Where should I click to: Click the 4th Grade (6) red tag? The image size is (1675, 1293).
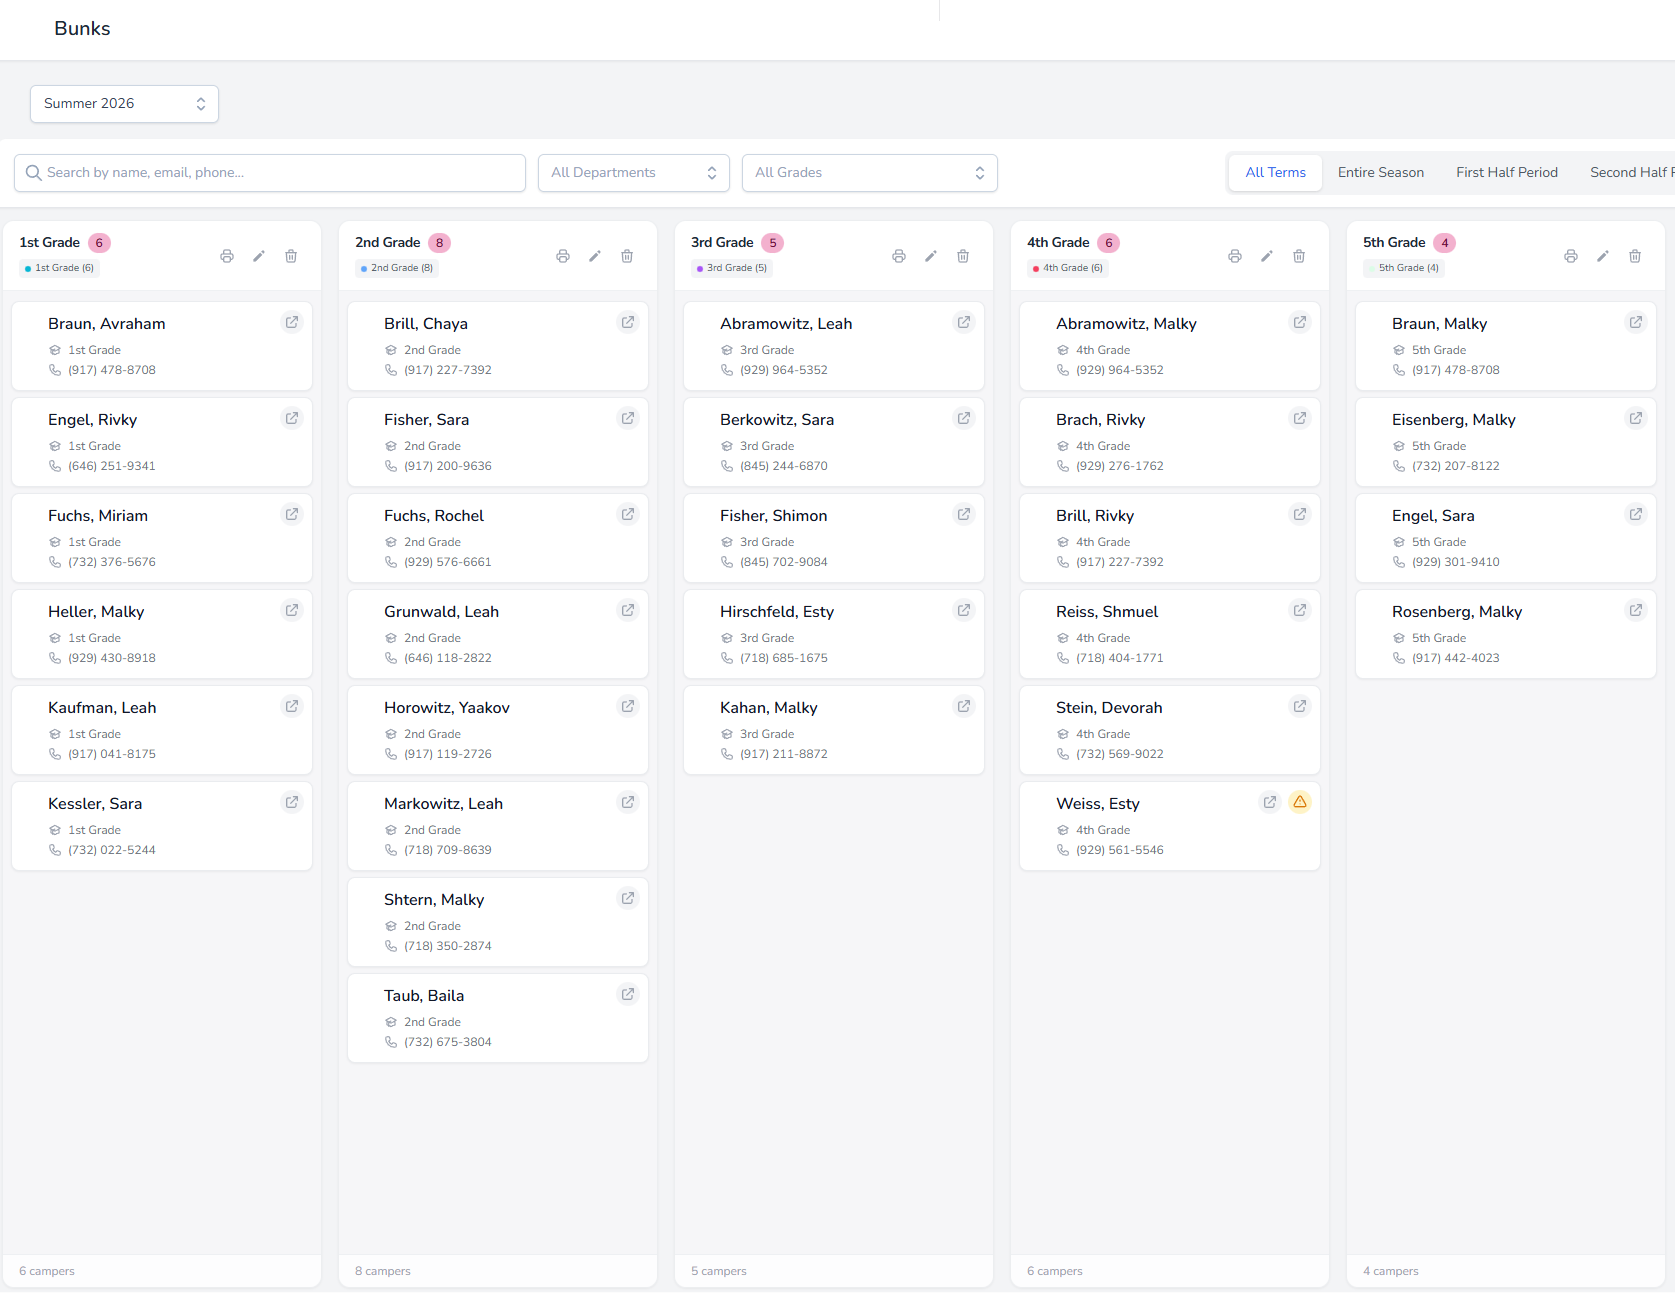point(1067,268)
